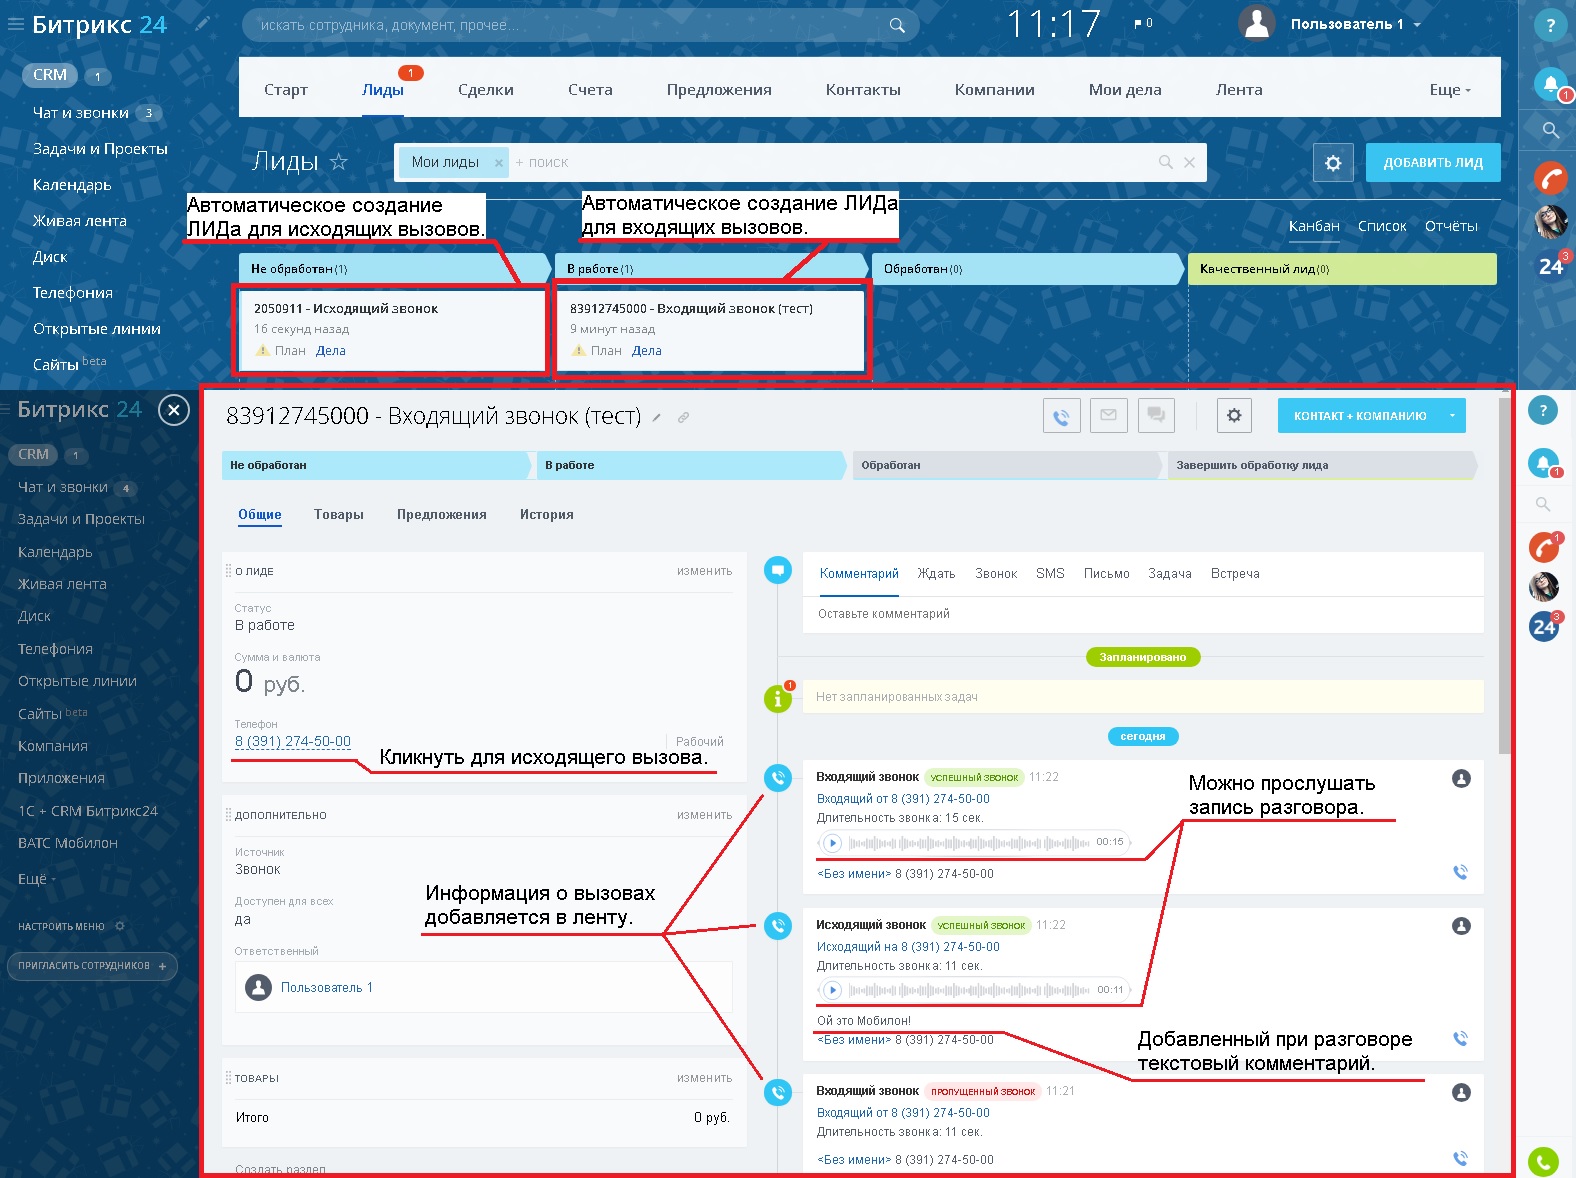Remove the Мои лиды filter chip

tap(498, 163)
